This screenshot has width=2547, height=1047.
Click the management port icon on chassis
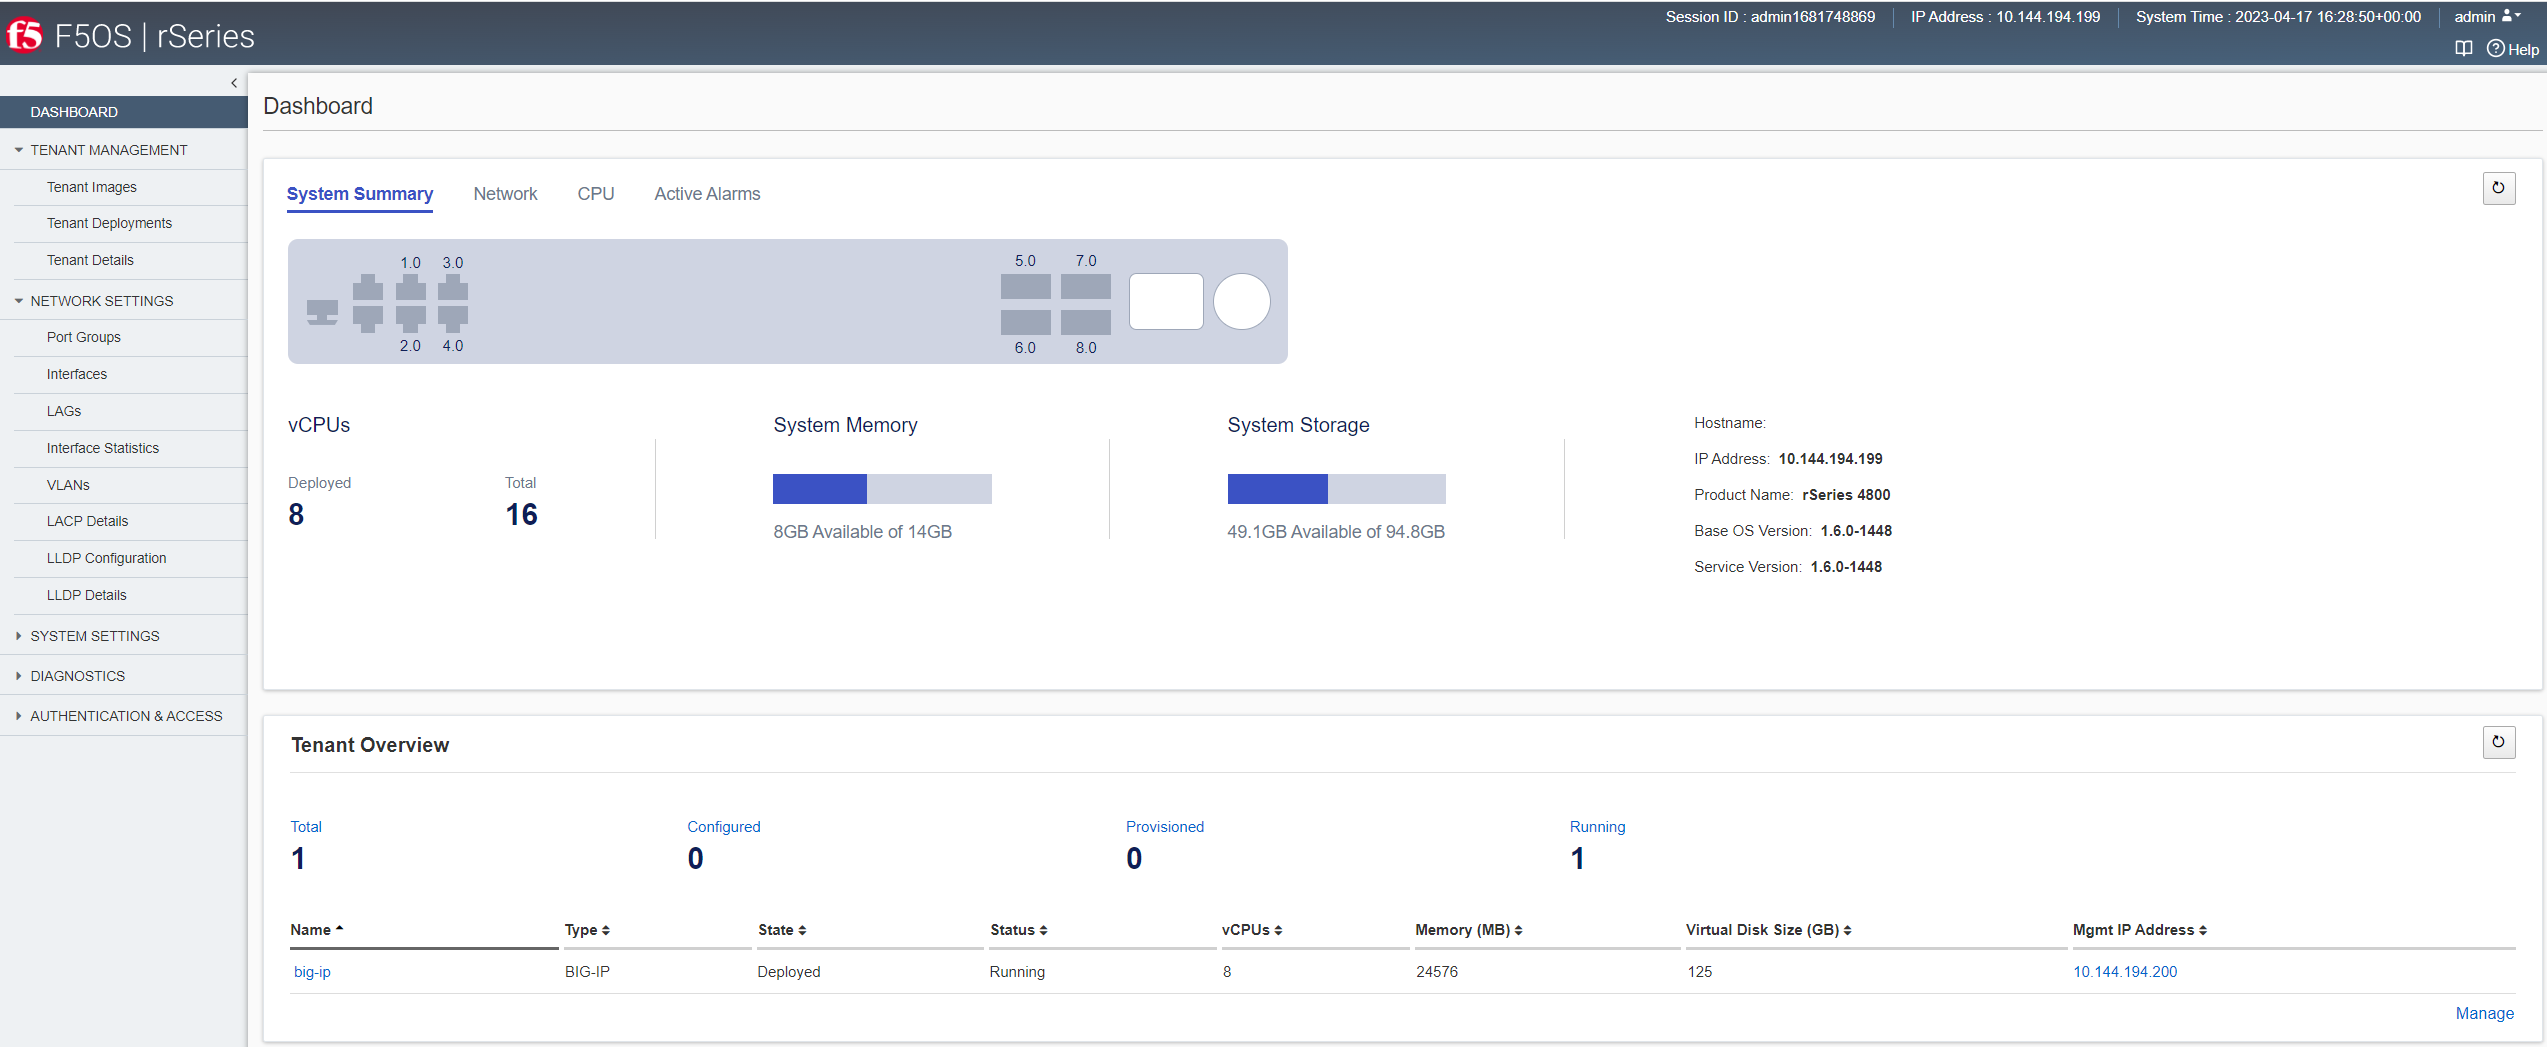pos(322,312)
